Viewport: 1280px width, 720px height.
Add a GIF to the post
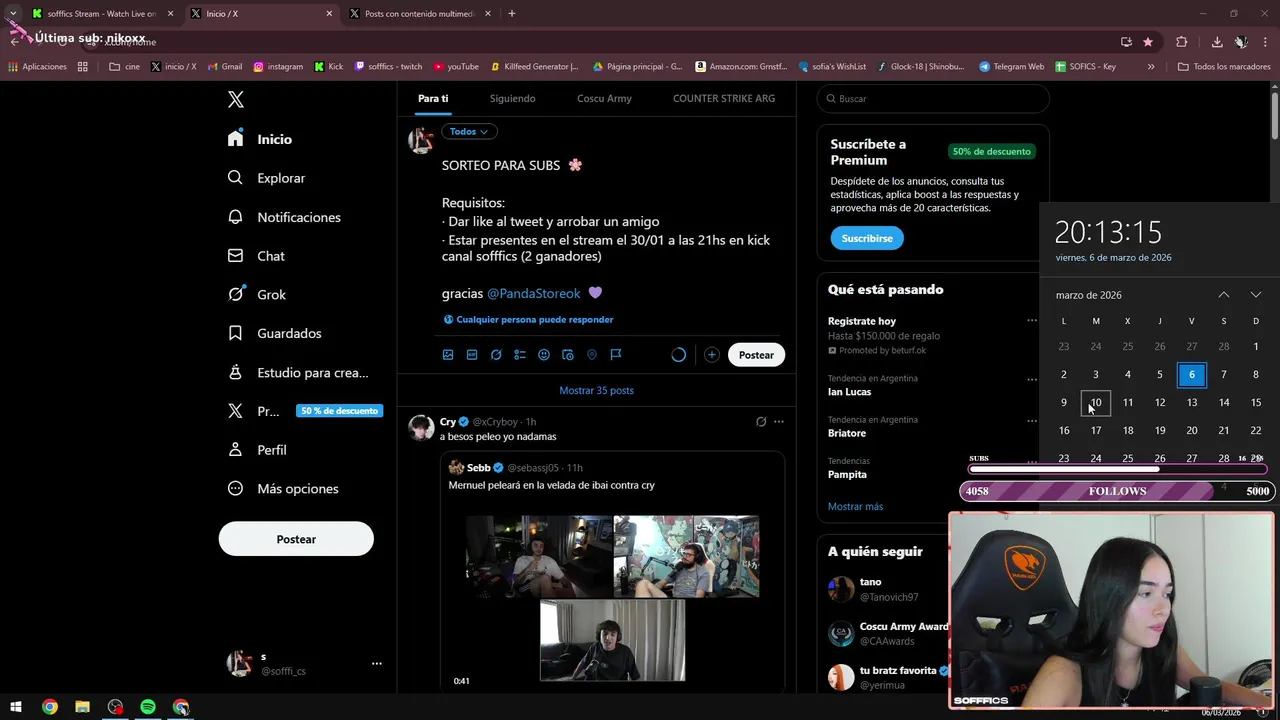[472, 355]
